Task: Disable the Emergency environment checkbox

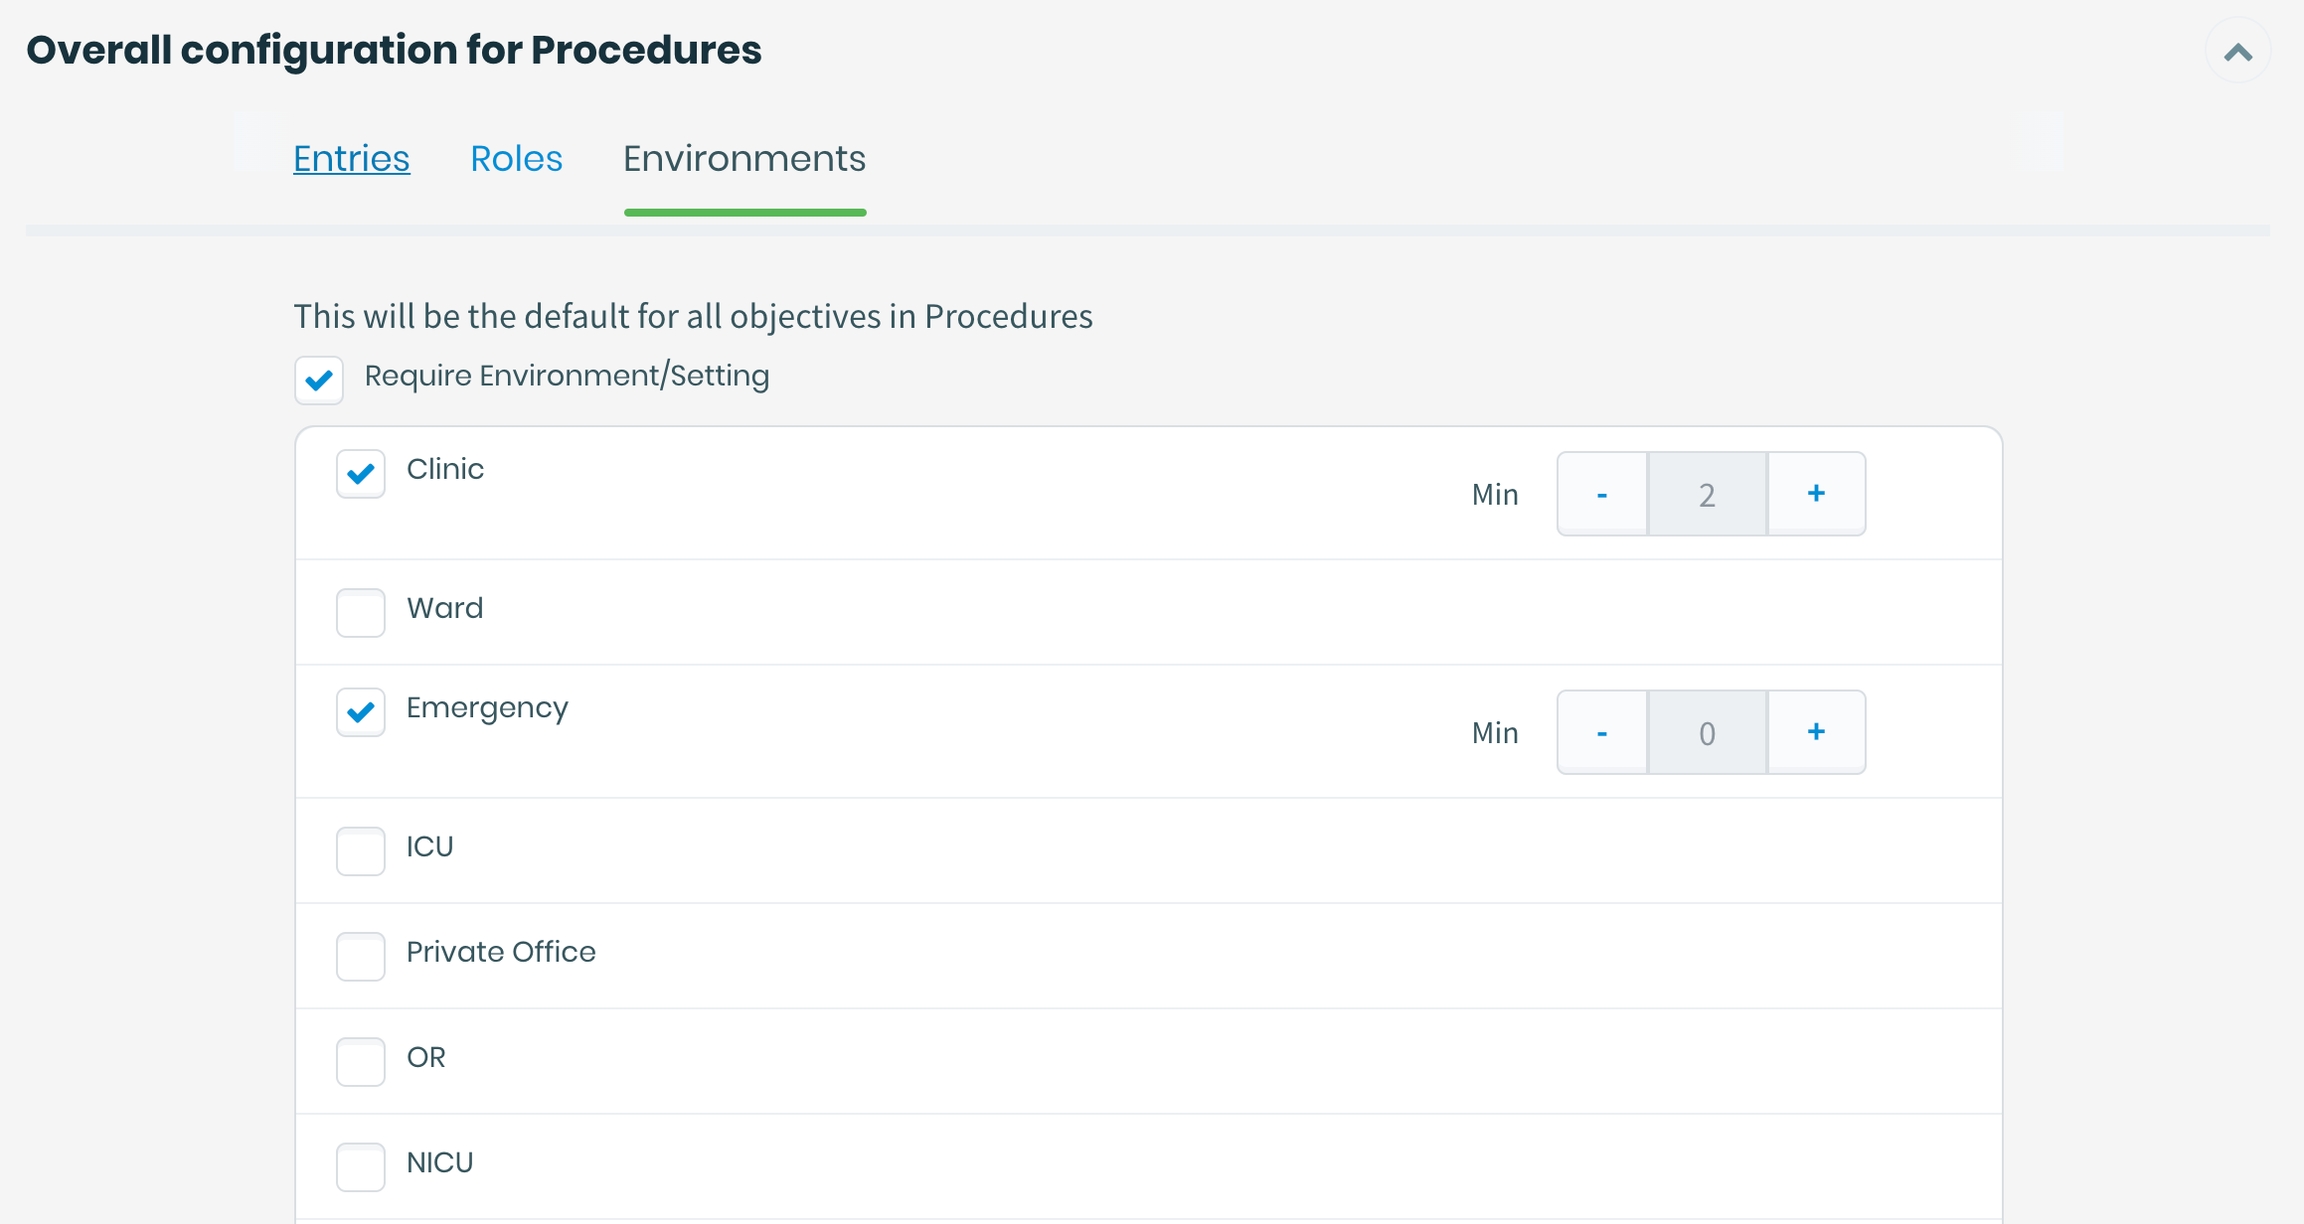Action: click(361, 712)
